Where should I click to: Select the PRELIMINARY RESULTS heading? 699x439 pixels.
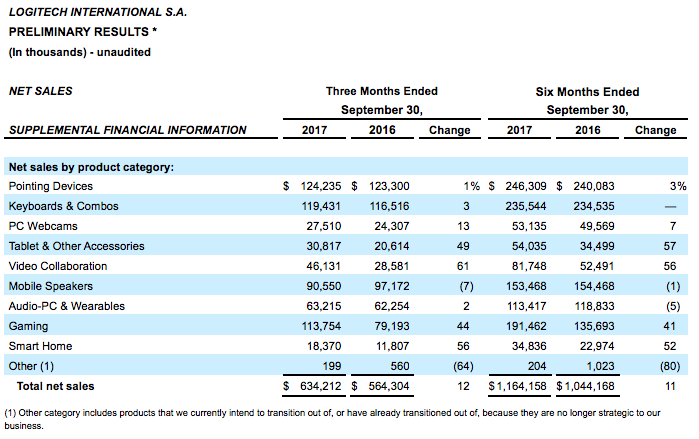coord(83,32)
